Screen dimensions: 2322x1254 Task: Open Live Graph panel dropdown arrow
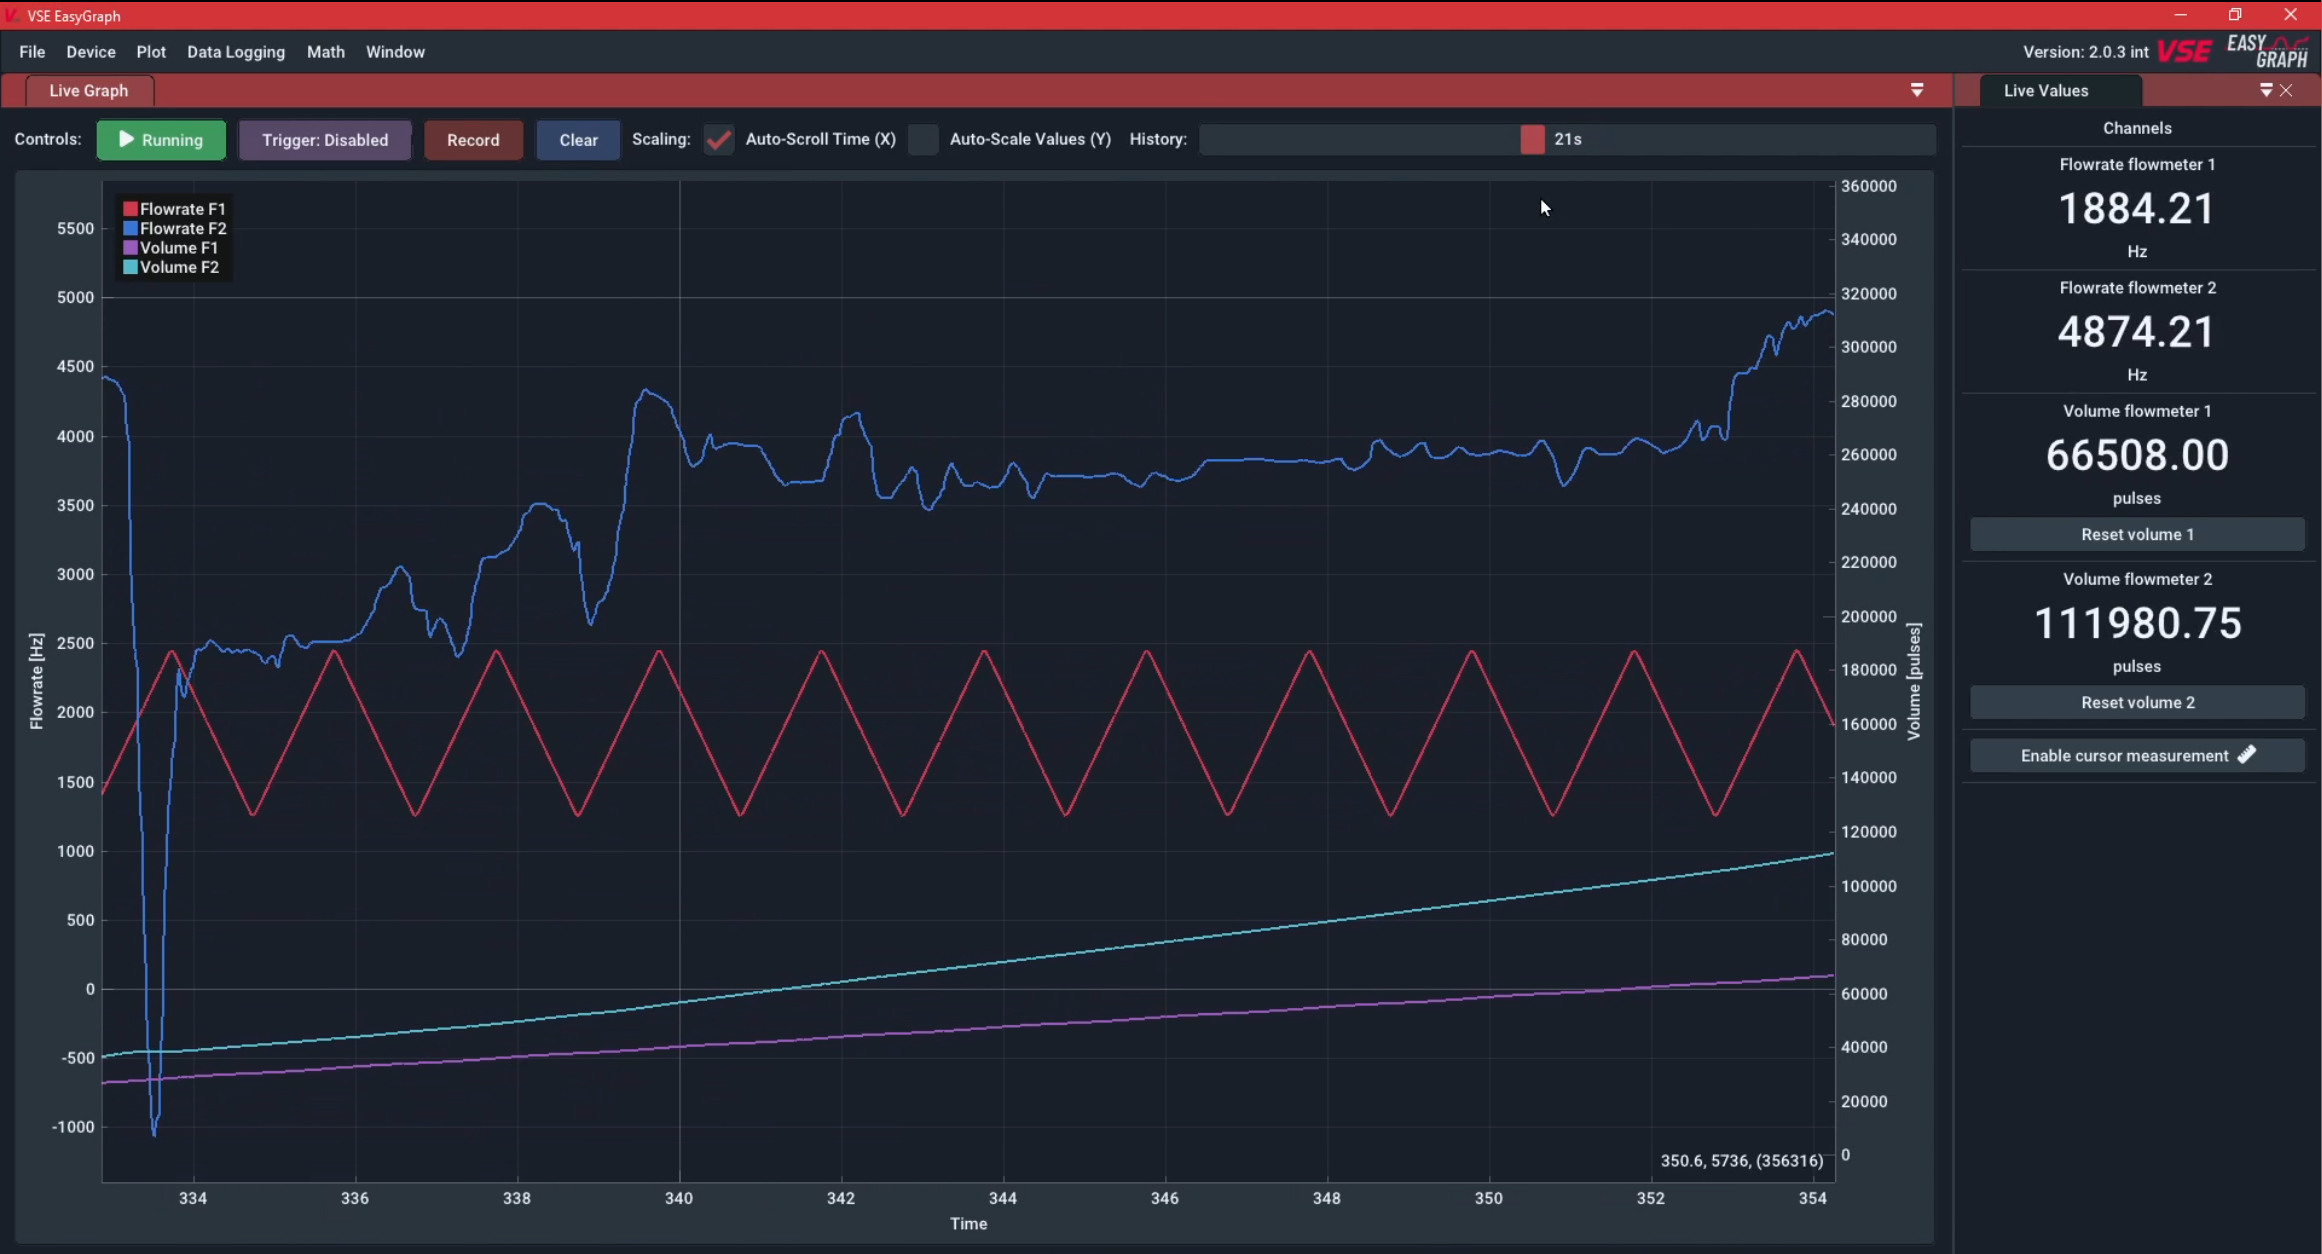click(1917, 90)
